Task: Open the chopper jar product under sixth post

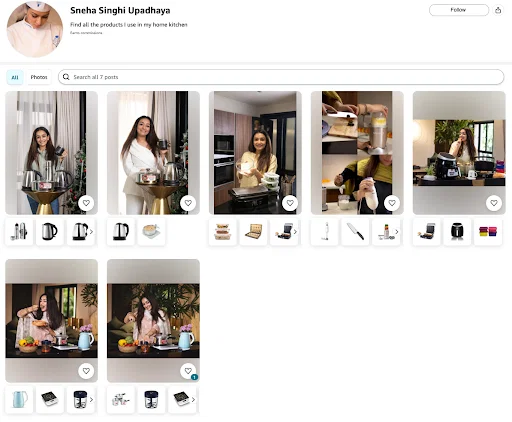Action: [x=80, y=399]
